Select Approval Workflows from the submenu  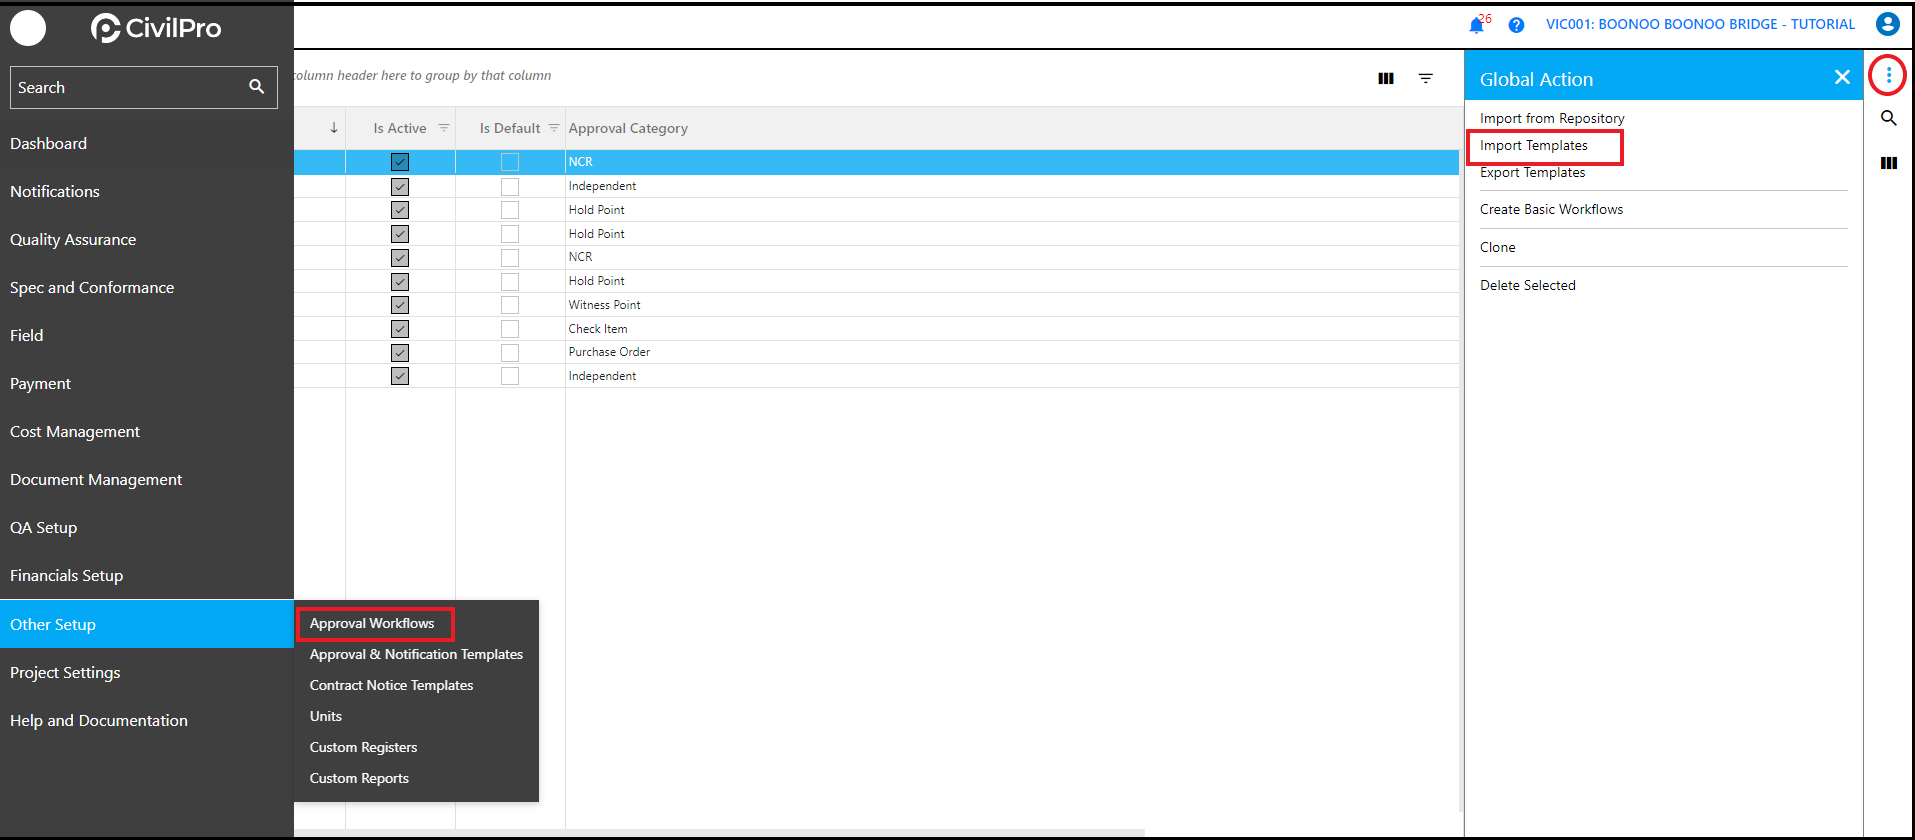[x=372, y=623]
